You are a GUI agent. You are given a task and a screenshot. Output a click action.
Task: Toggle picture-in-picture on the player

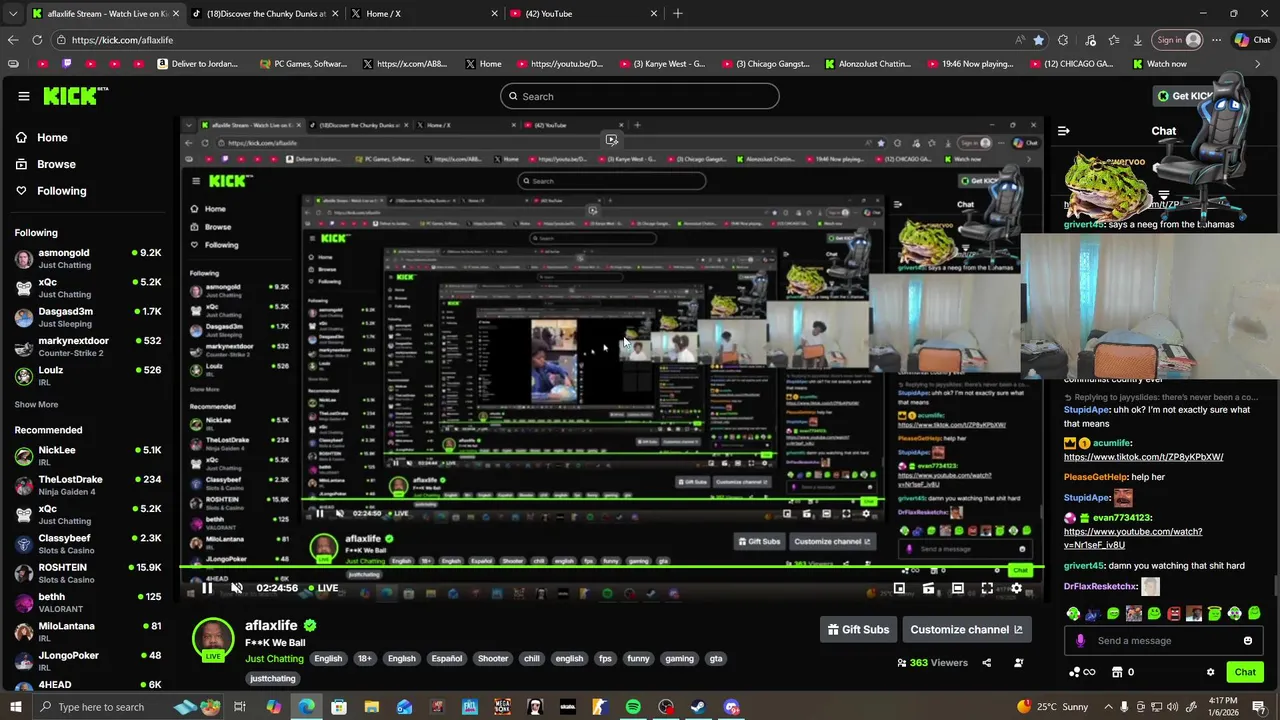[899, 588]
